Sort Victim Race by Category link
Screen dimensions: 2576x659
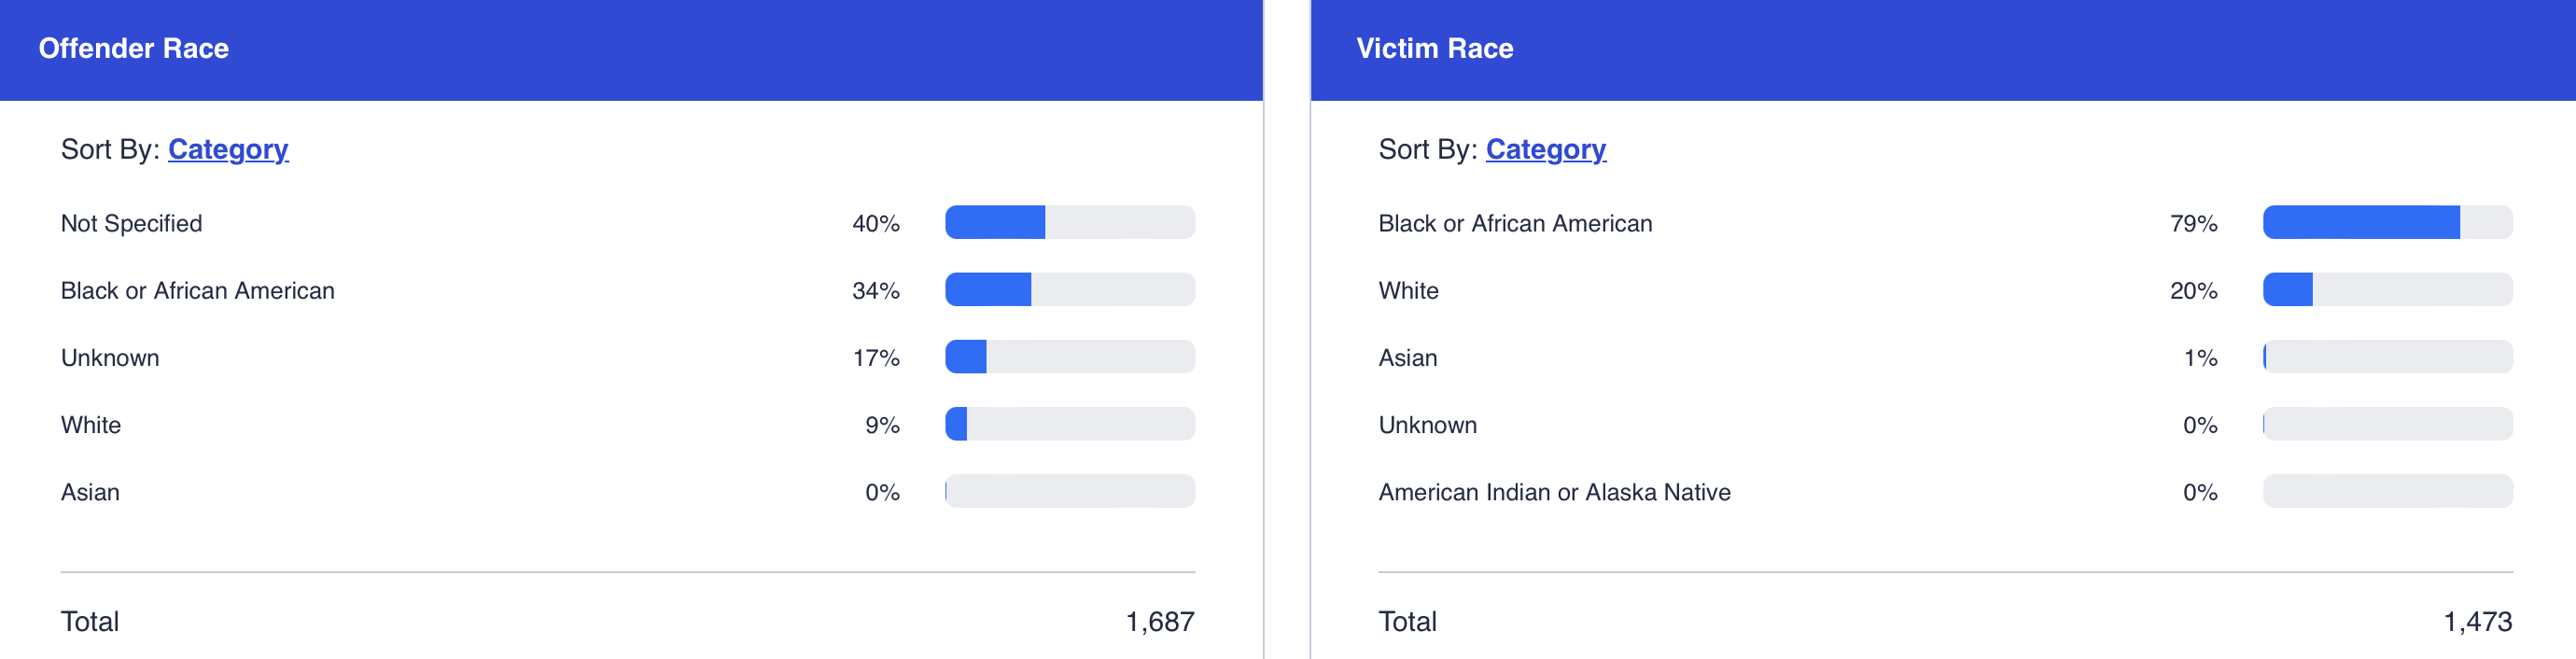1545,149
